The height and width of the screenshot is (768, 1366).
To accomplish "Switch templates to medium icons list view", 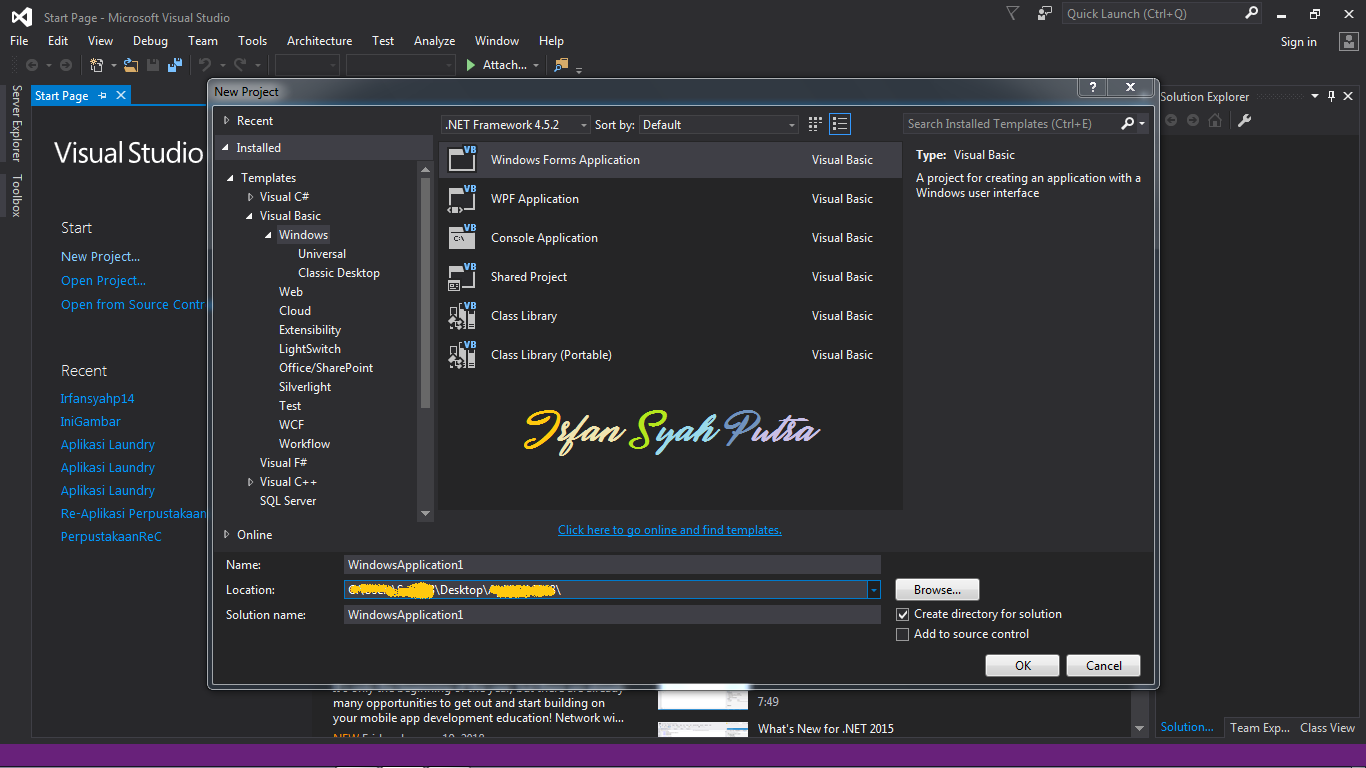I will pos(840,124).
